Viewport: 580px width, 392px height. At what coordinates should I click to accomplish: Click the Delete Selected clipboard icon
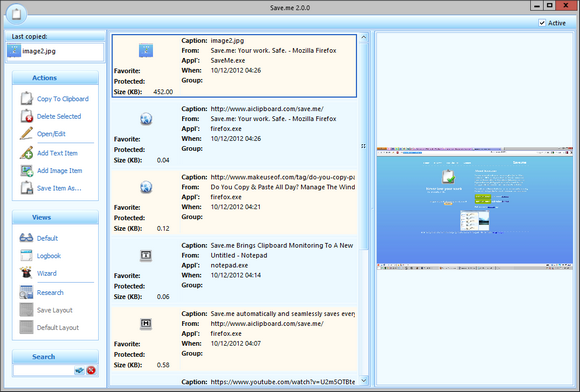(x=27, y=116)
